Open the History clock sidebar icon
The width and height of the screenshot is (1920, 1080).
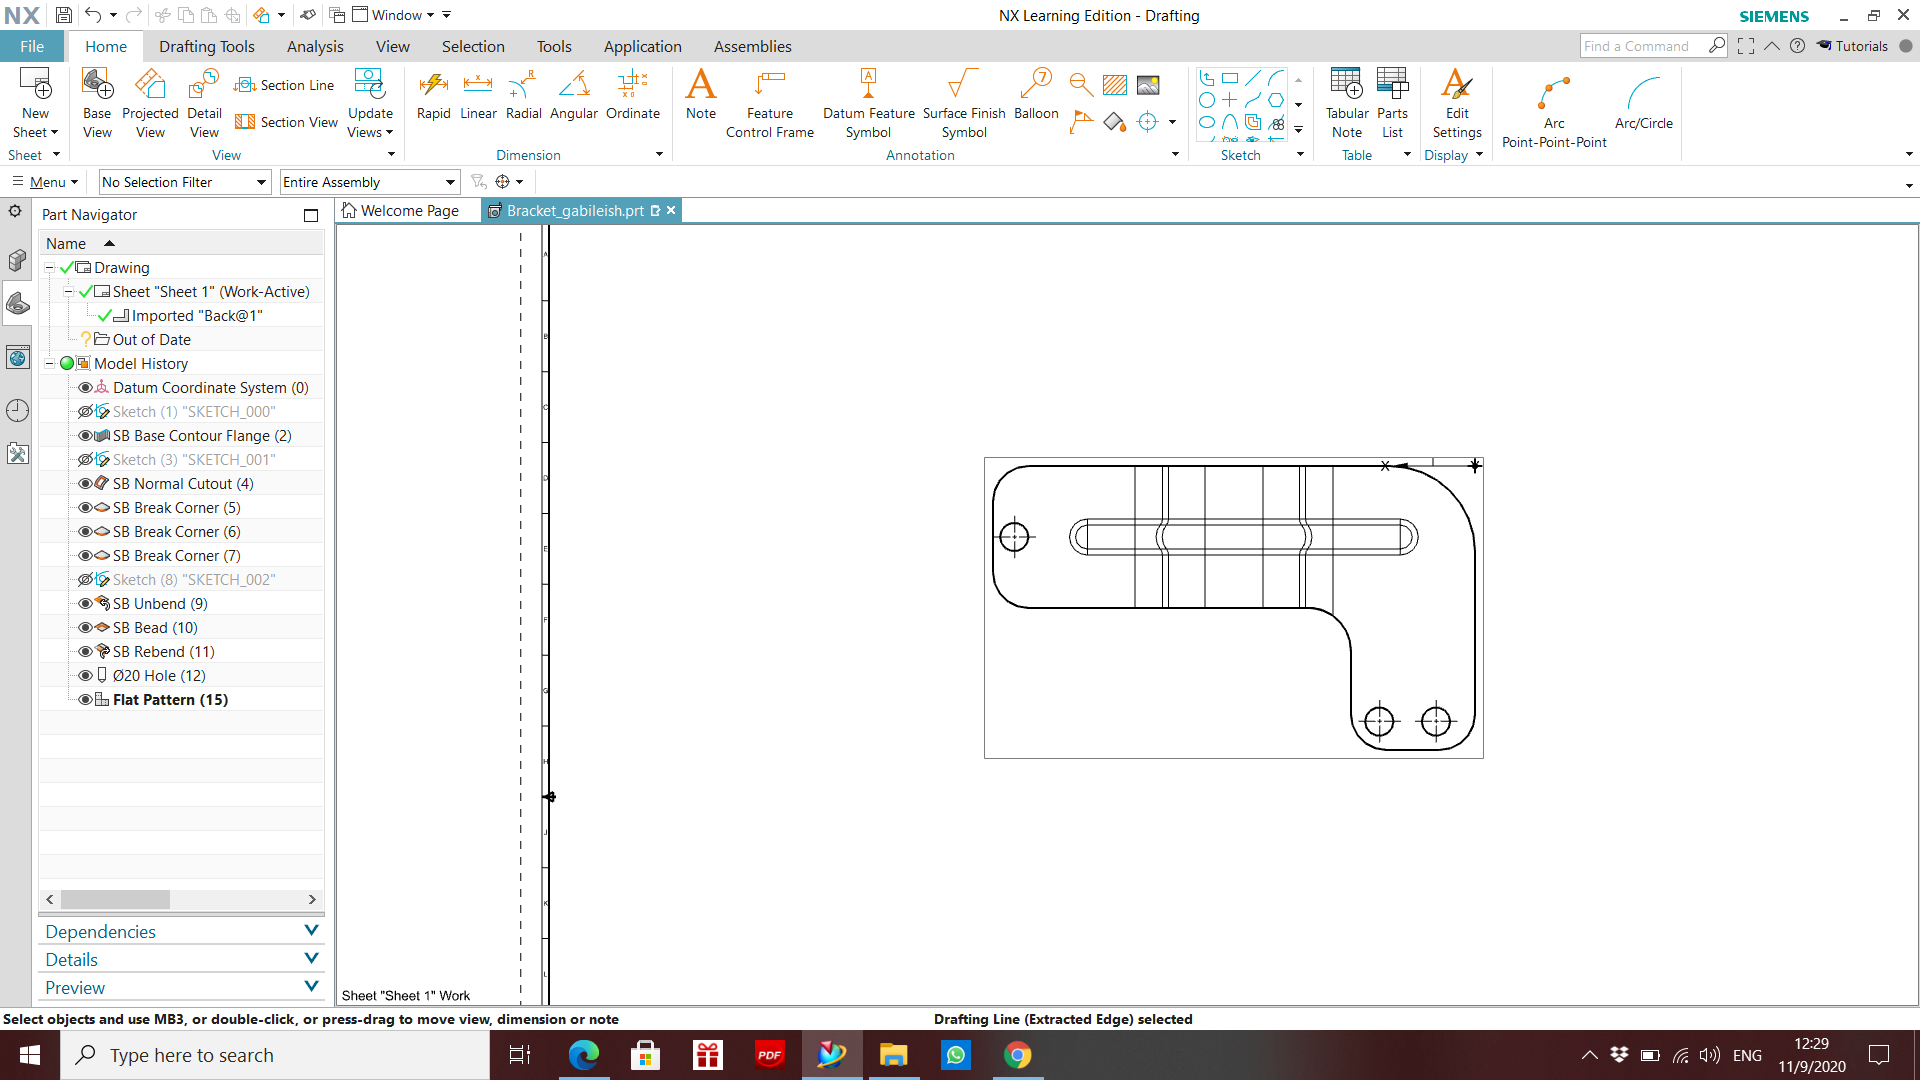pos(17,410)
